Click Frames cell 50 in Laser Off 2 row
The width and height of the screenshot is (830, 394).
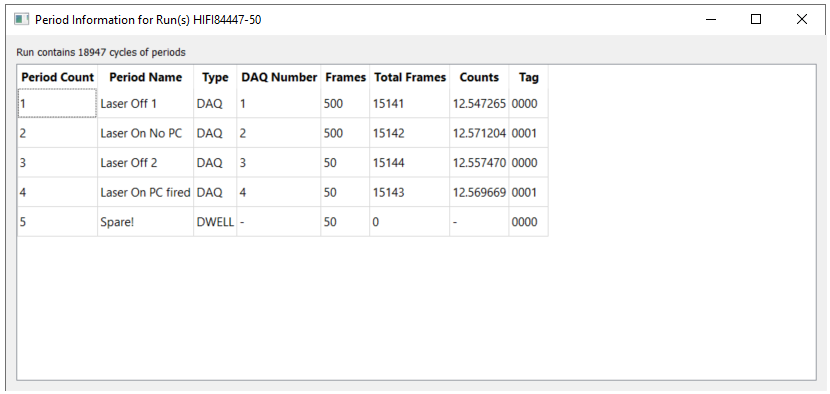pyautogui.click(x=345, y=163)
